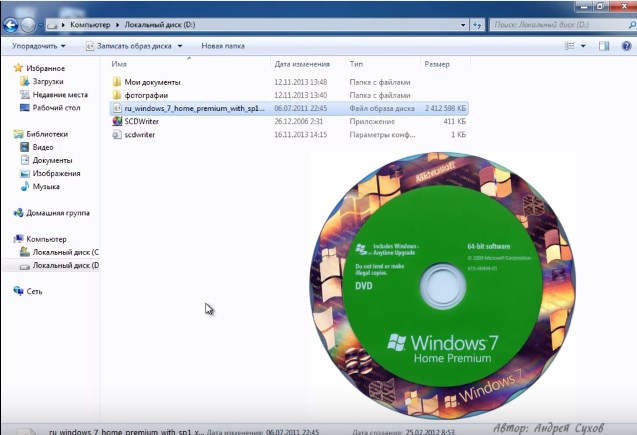637x435 pixels.
Task: Open the recent locations dropdown next to Forward
Action: point(40,25)
